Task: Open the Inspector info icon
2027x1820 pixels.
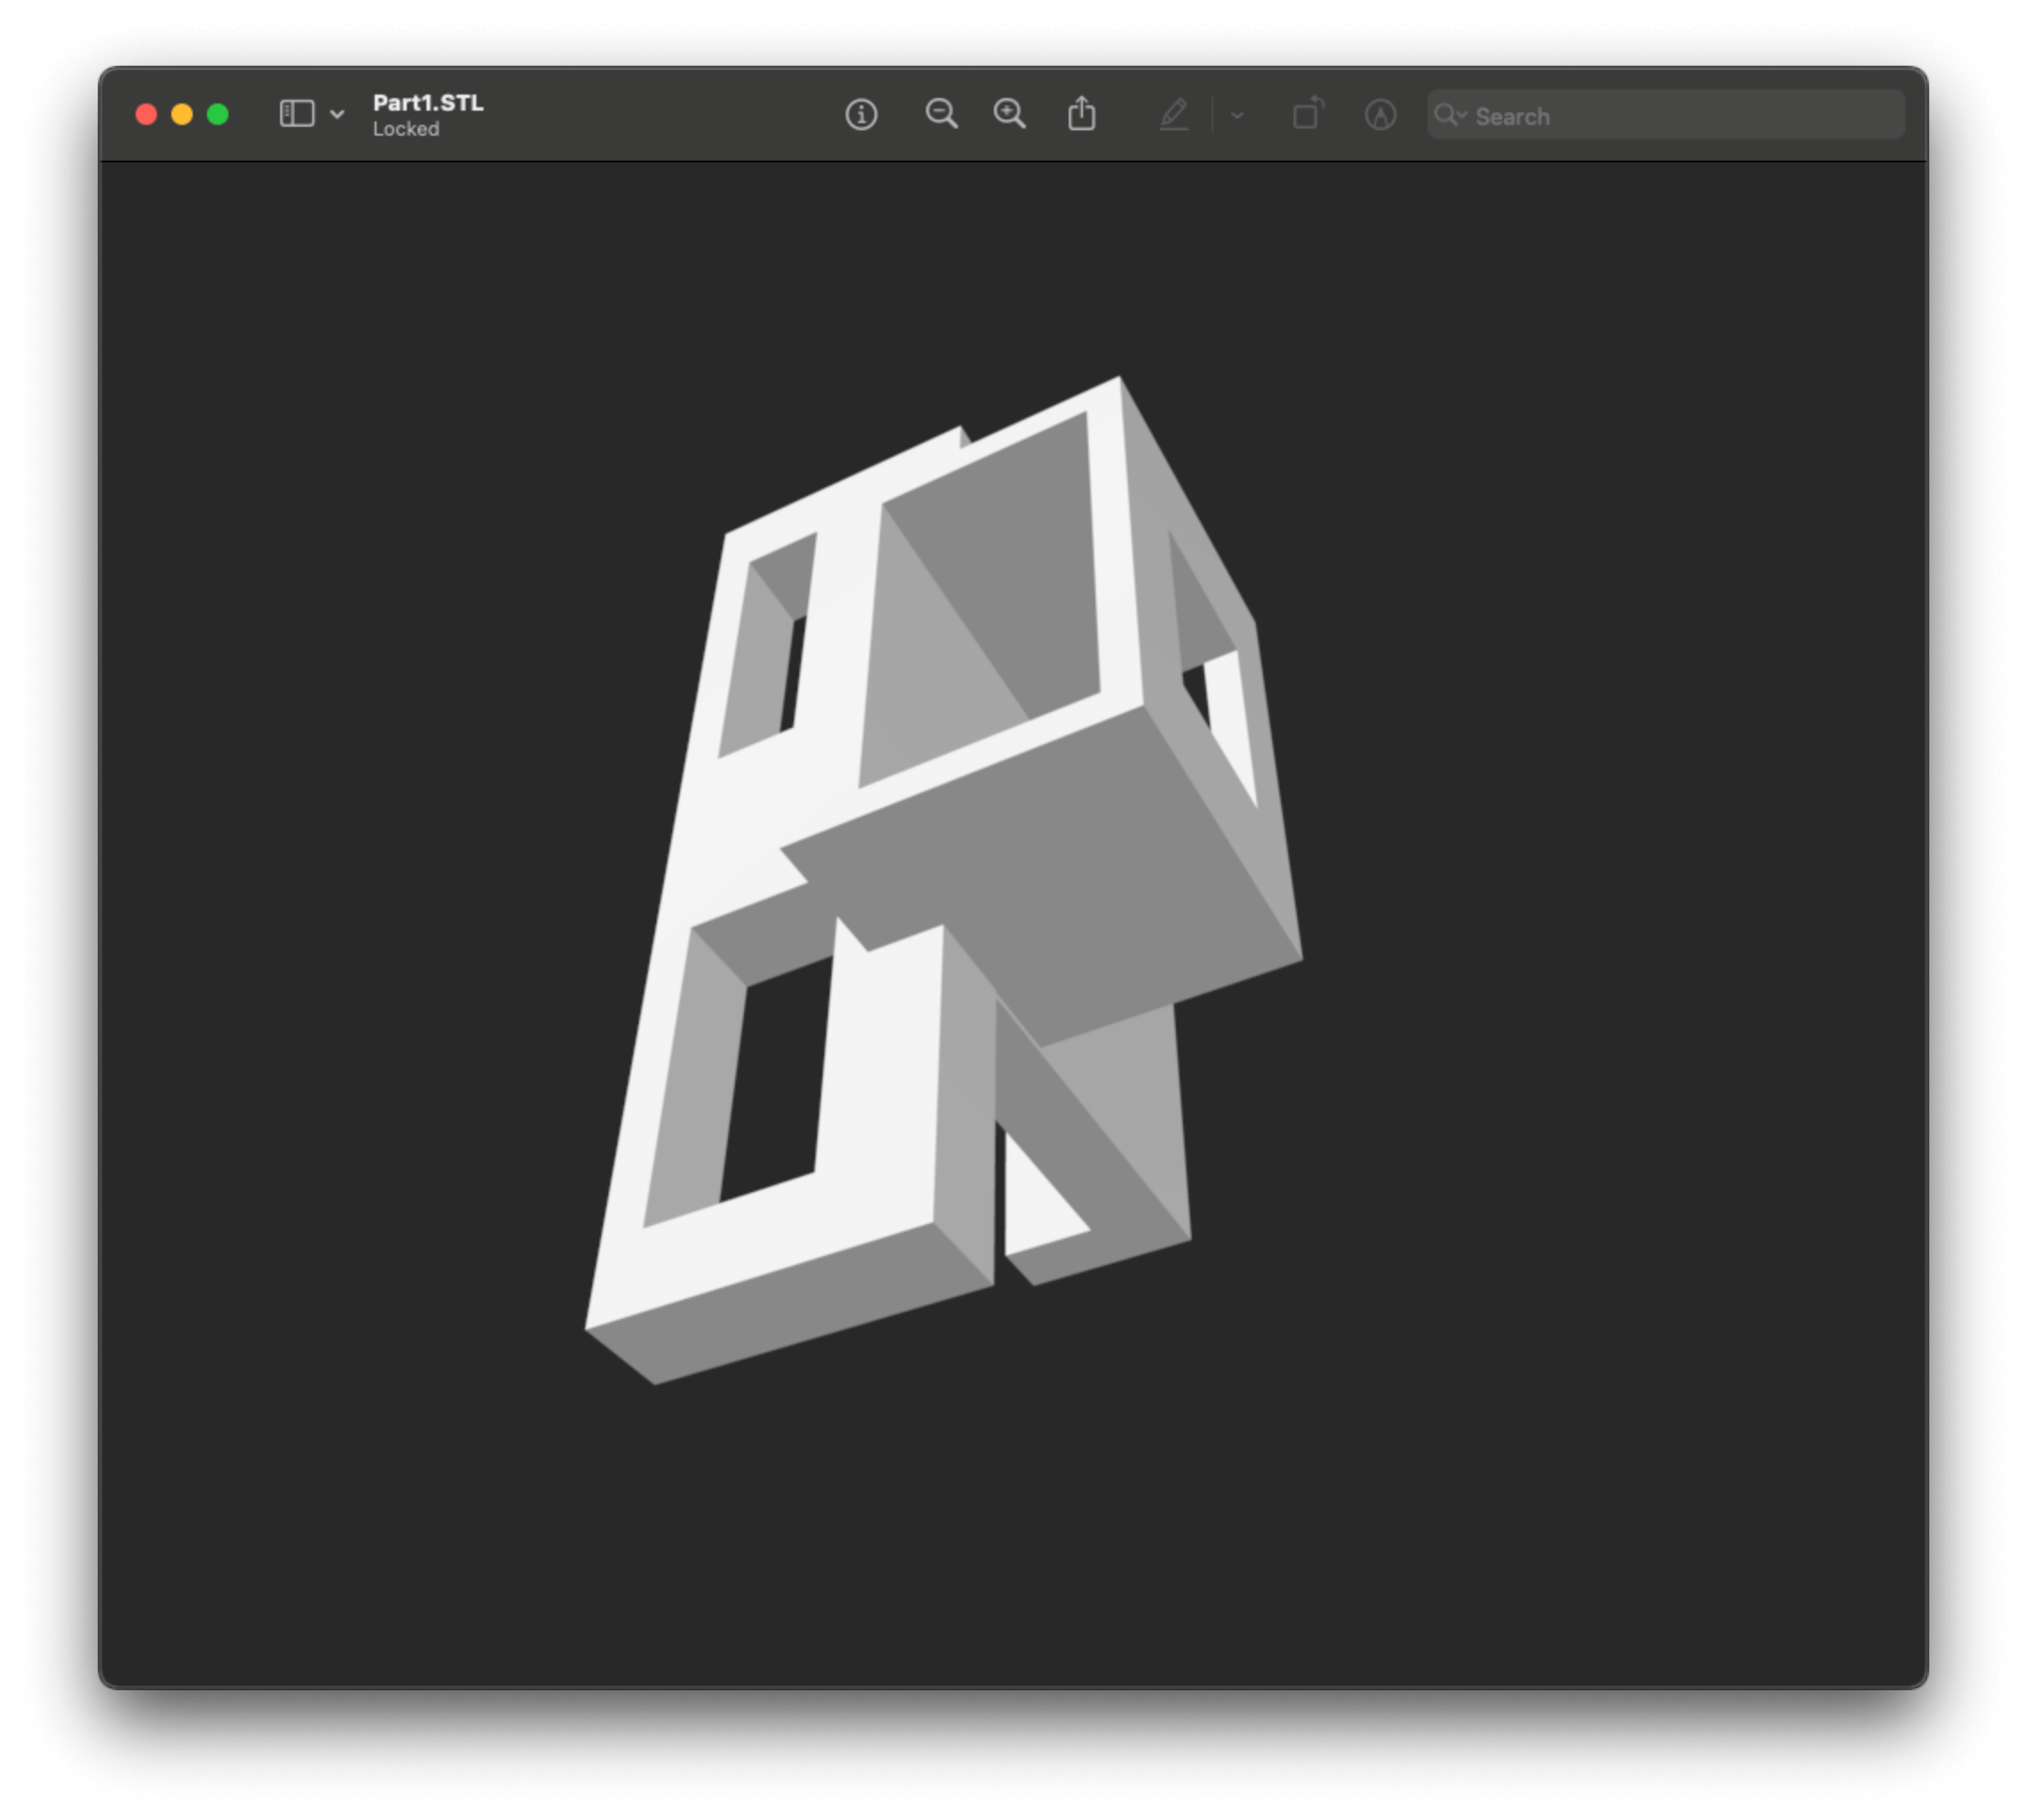Action: coord(861,115)
